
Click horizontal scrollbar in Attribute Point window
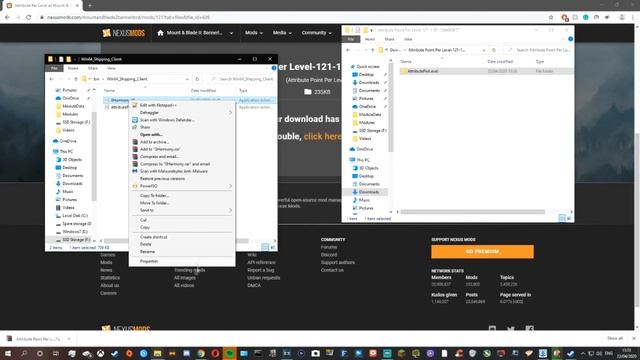coord(473,212)
